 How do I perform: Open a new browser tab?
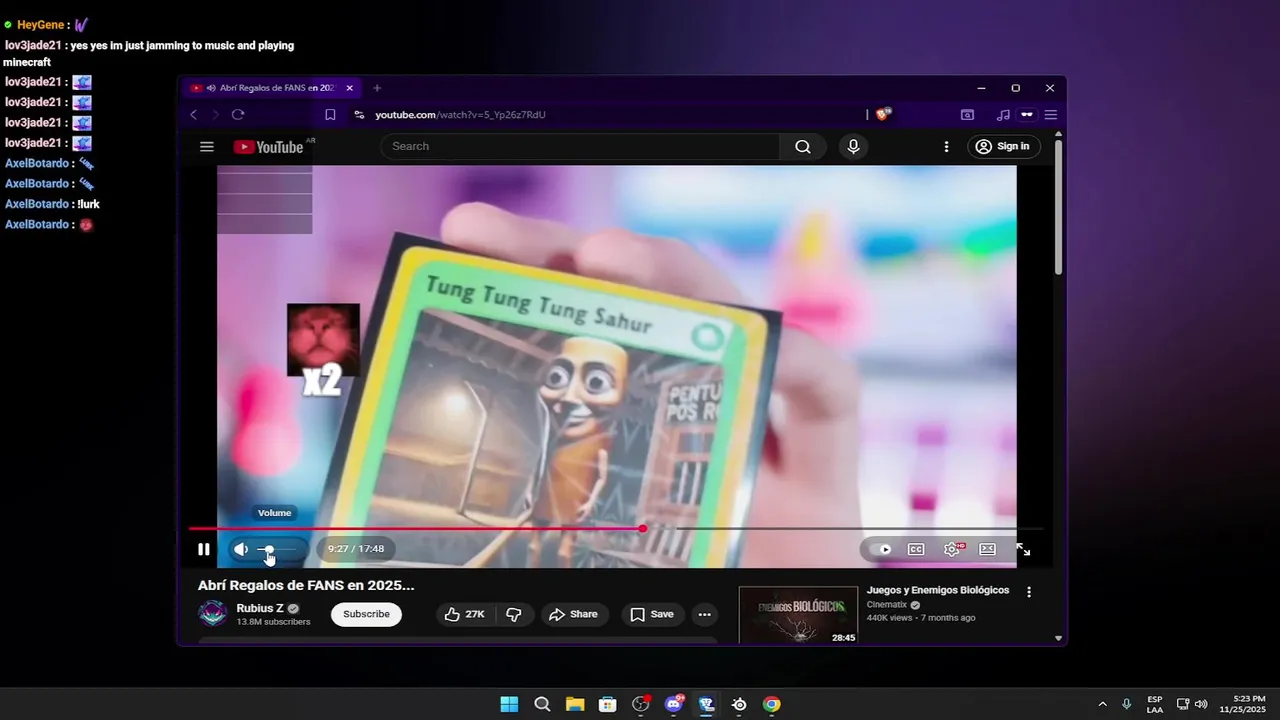tap(377, 88)
